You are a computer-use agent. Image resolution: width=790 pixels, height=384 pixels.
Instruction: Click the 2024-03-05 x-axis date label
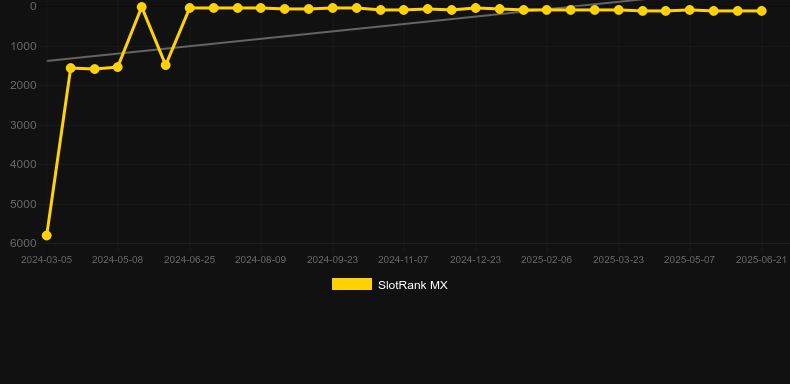point(46,260)
